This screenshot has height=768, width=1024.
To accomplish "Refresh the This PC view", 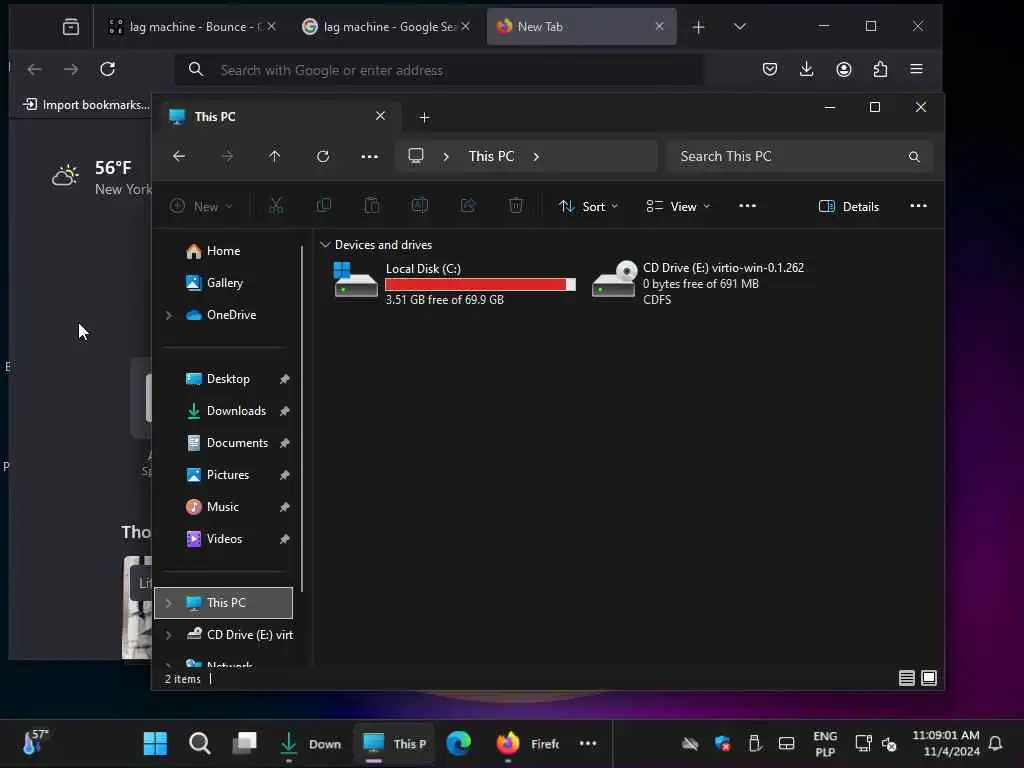I will [323, 157].
